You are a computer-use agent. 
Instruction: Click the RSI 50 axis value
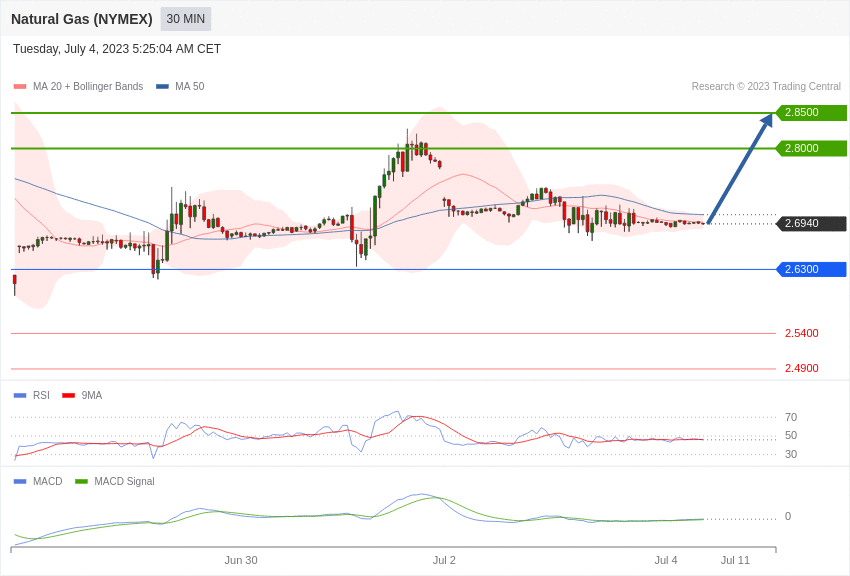(x=791, y=435)
